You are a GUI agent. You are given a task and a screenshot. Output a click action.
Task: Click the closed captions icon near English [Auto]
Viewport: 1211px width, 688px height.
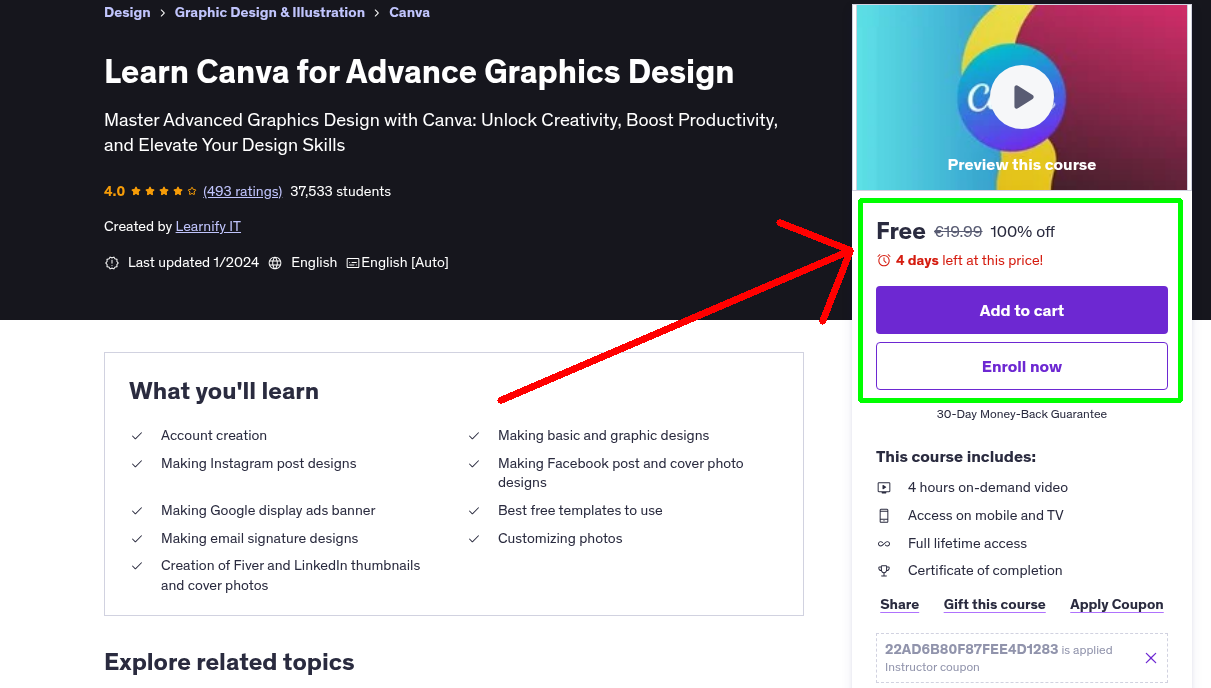(x=353, y=263)
